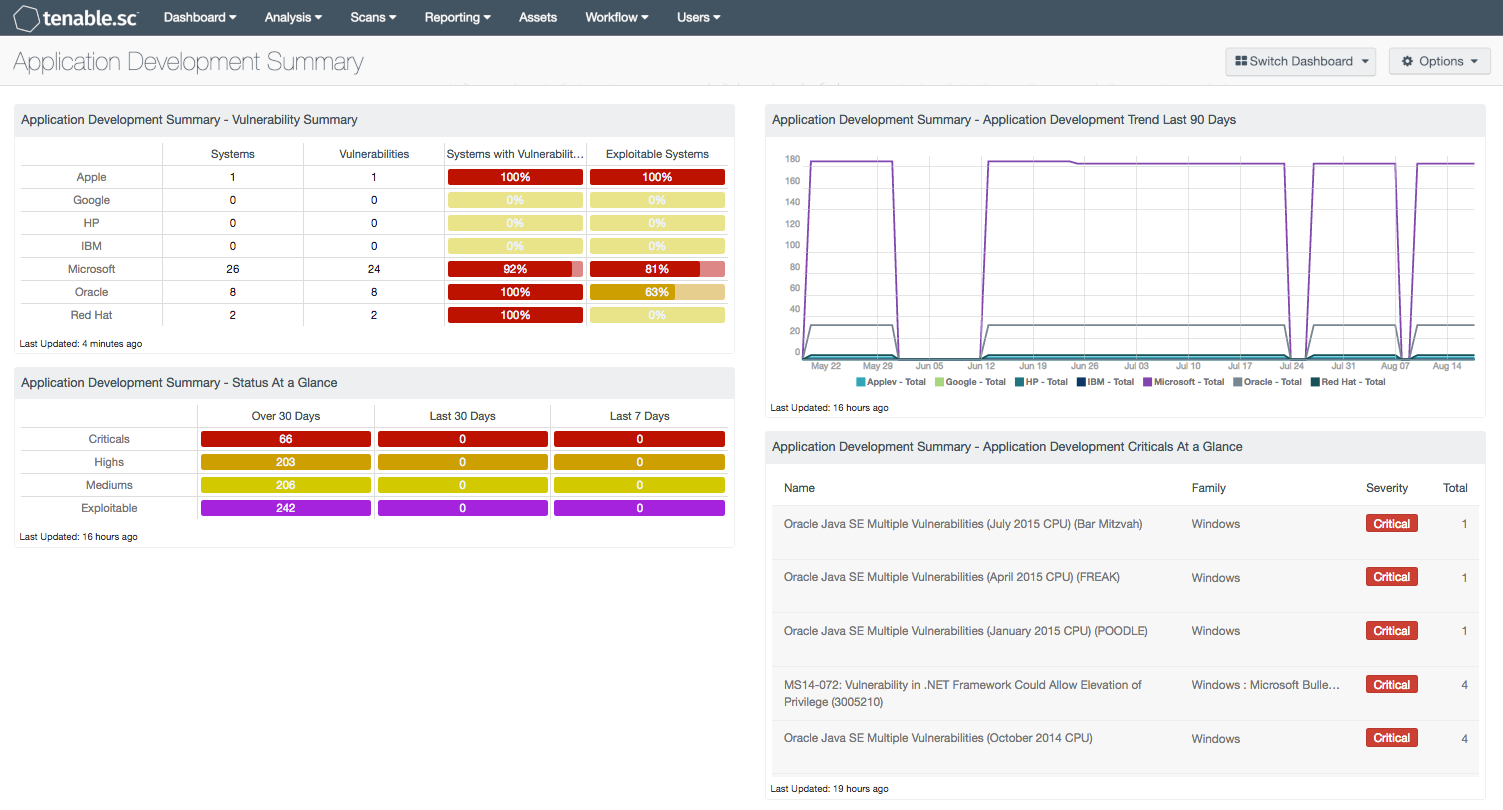Click Critical badge in MS14-072 row
This screenshot has height=810, width=1503.
(1391, 685)
